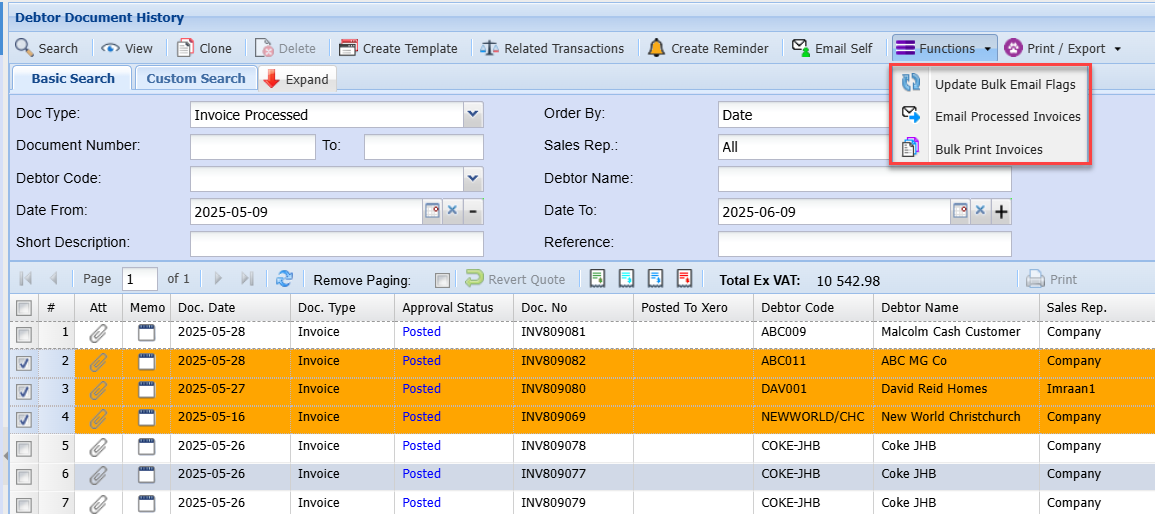This screenshot has width=1155, height=514.
Task: Select the checkbox for row 5
Action: [x=24, y=448]
